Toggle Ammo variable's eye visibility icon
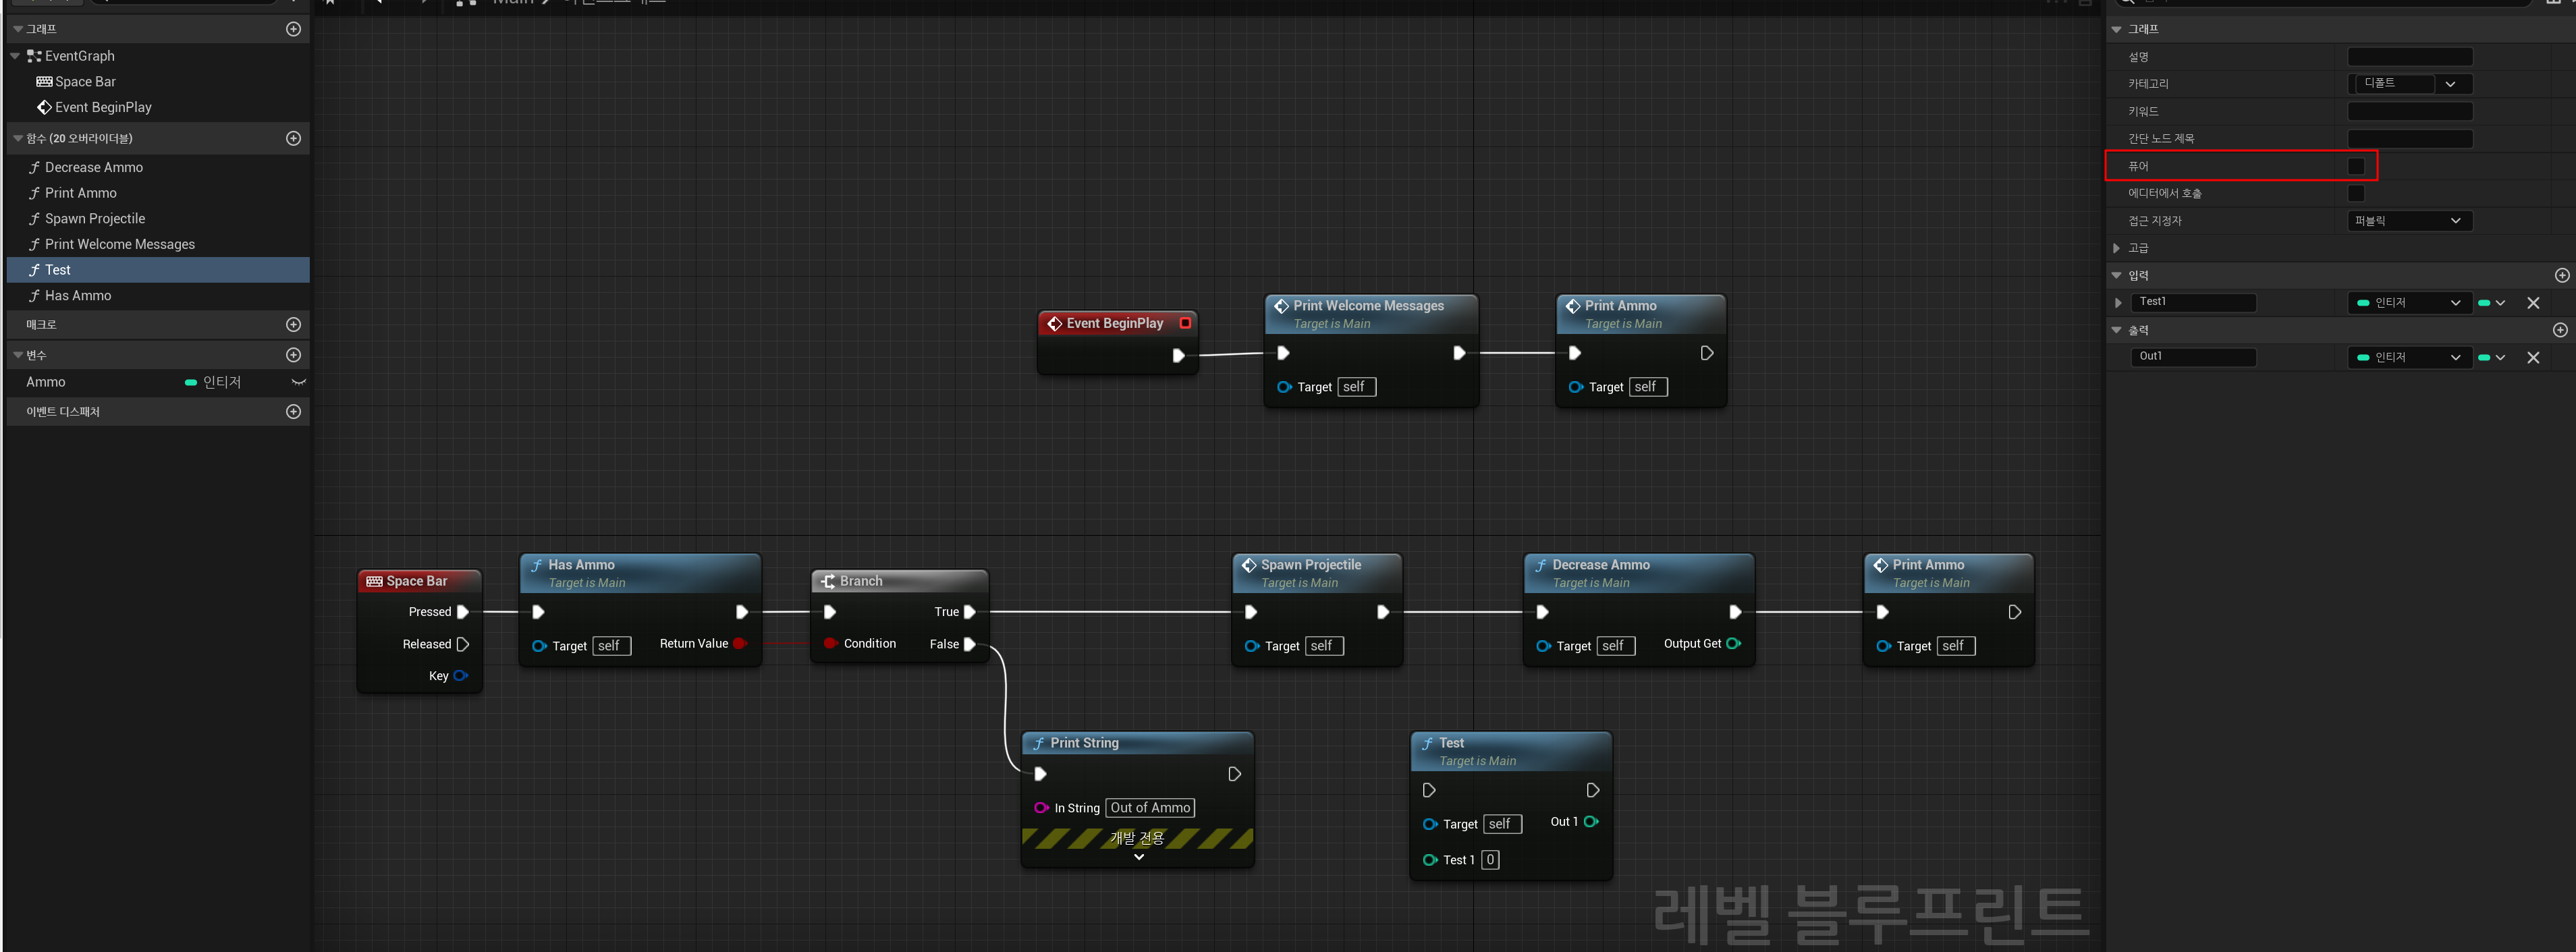 (298, 382)
